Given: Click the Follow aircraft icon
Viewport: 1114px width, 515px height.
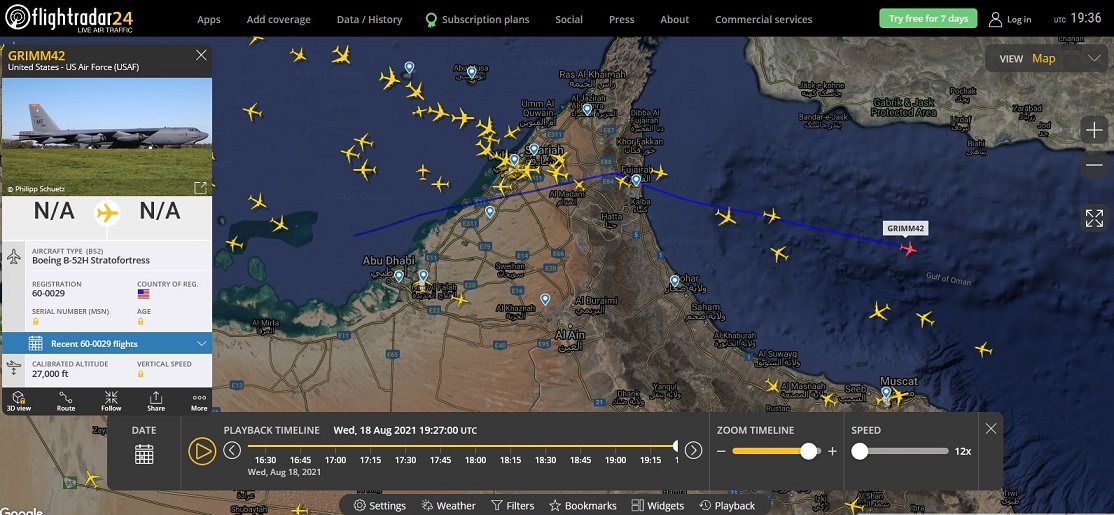Looking at the screenshot, I should point(111,401).
